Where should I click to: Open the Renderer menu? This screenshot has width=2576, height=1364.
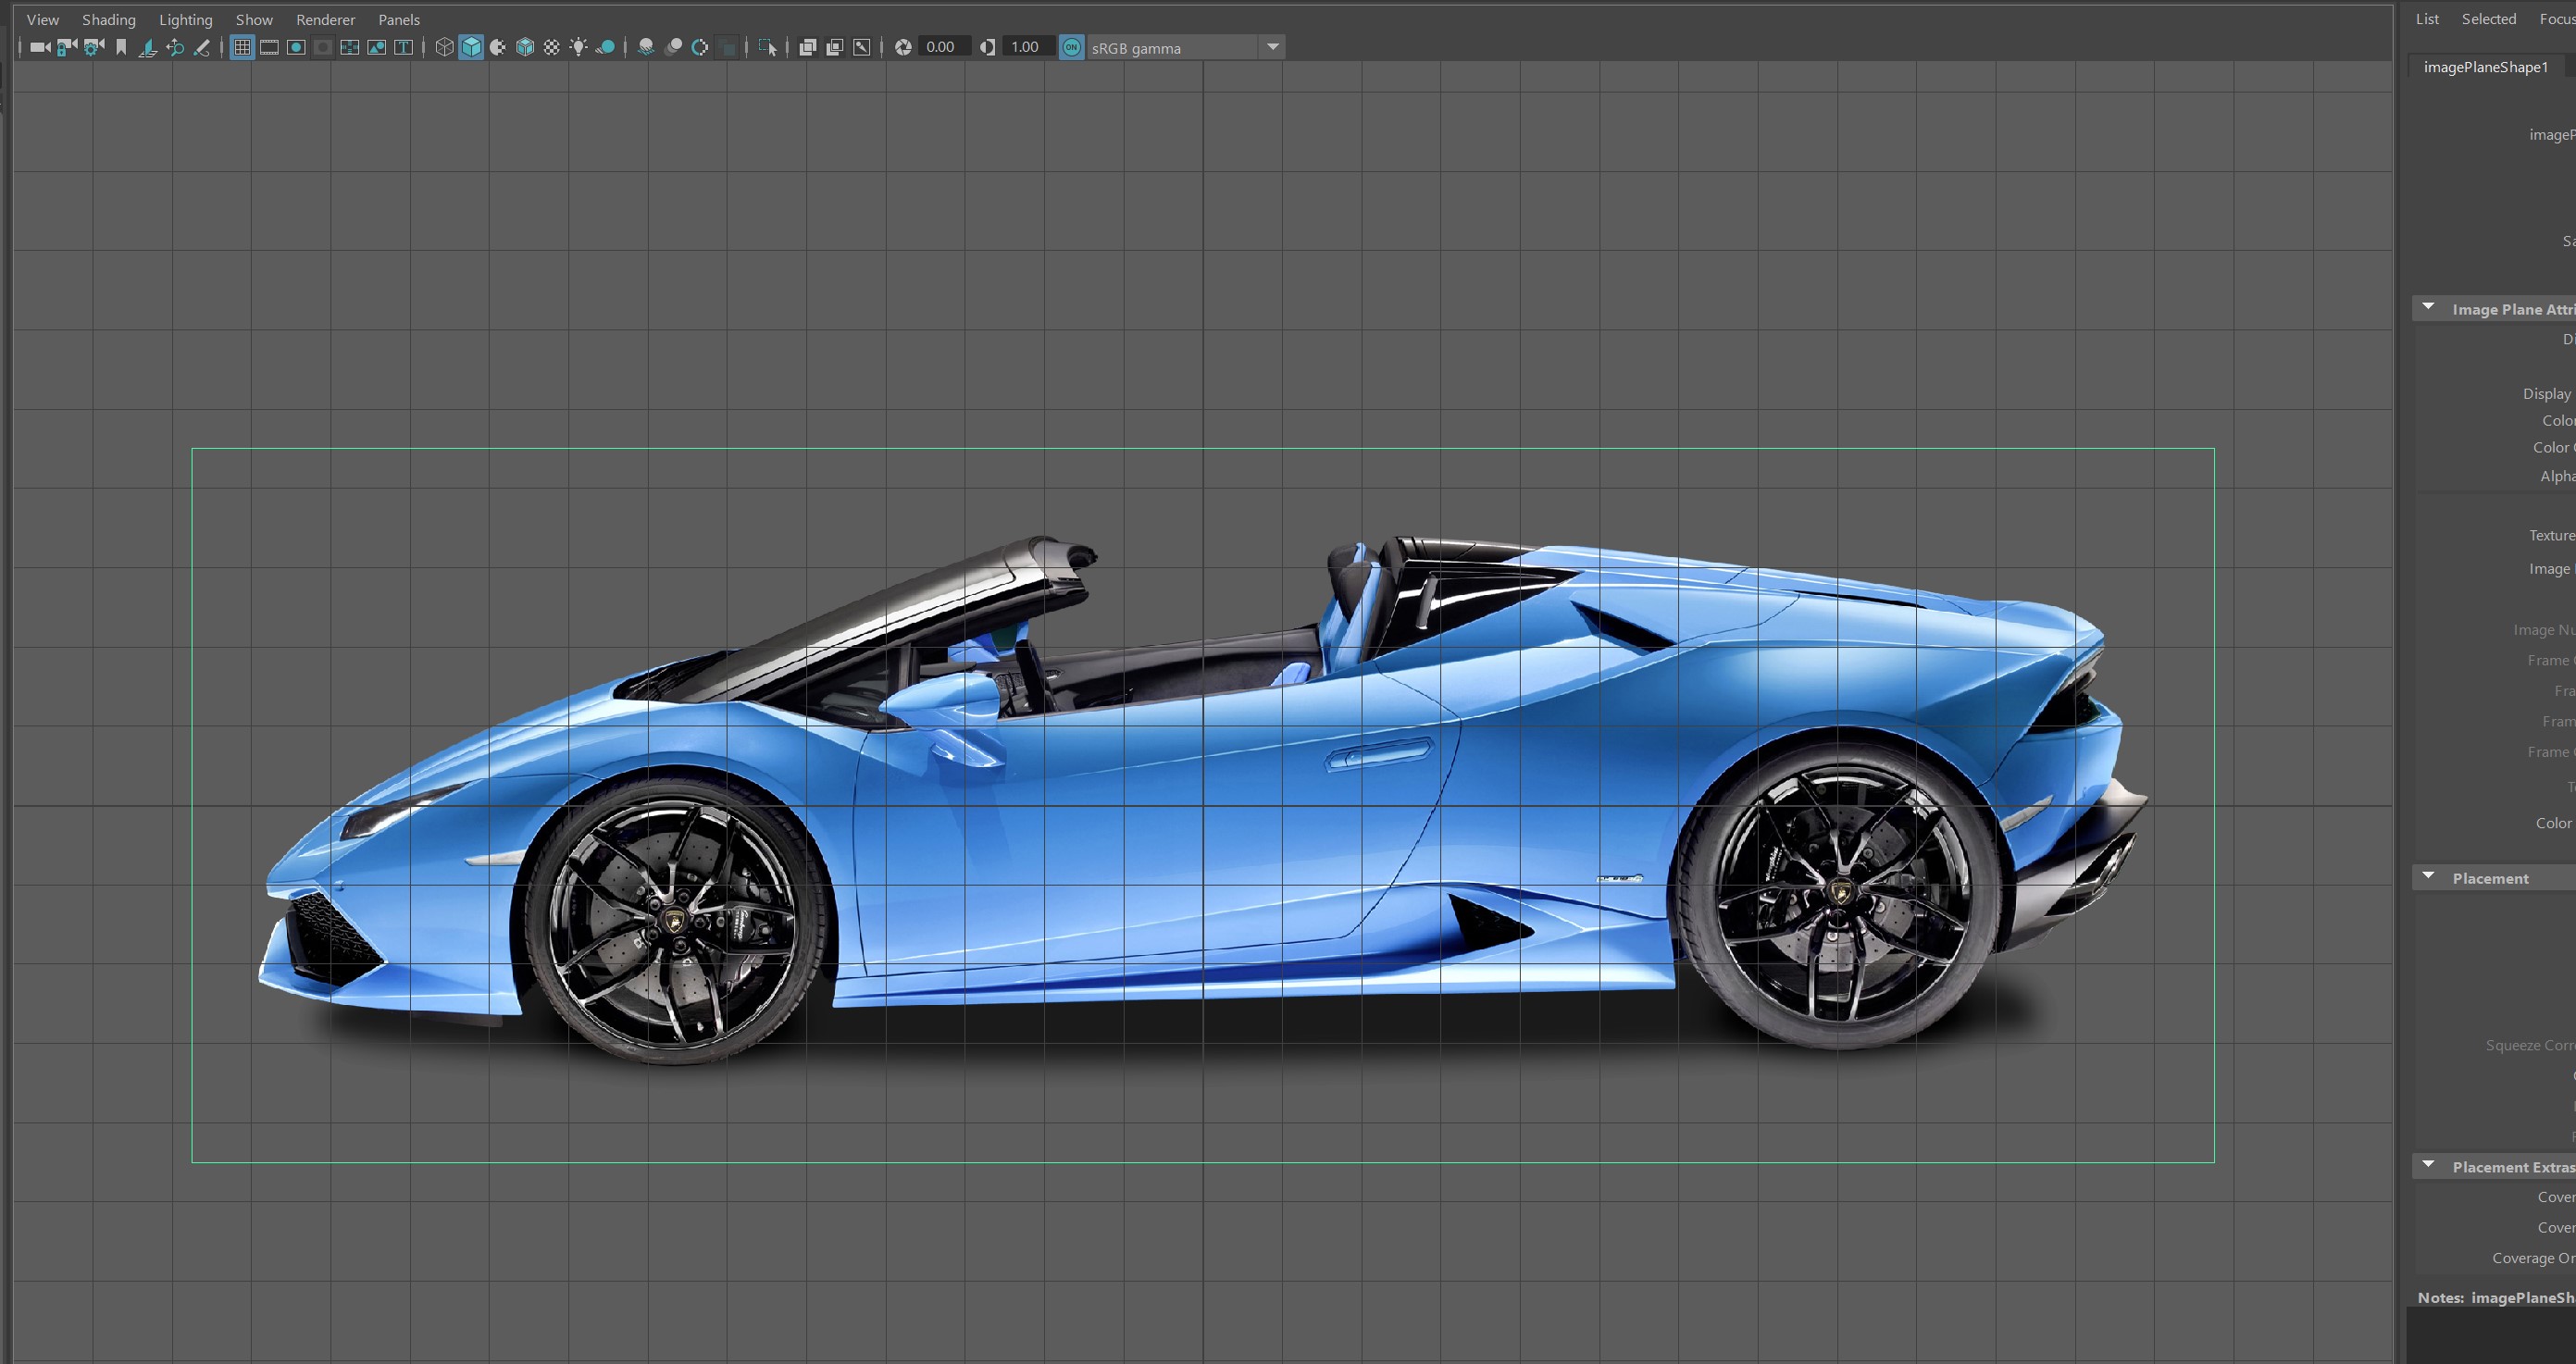pos(324,19)
